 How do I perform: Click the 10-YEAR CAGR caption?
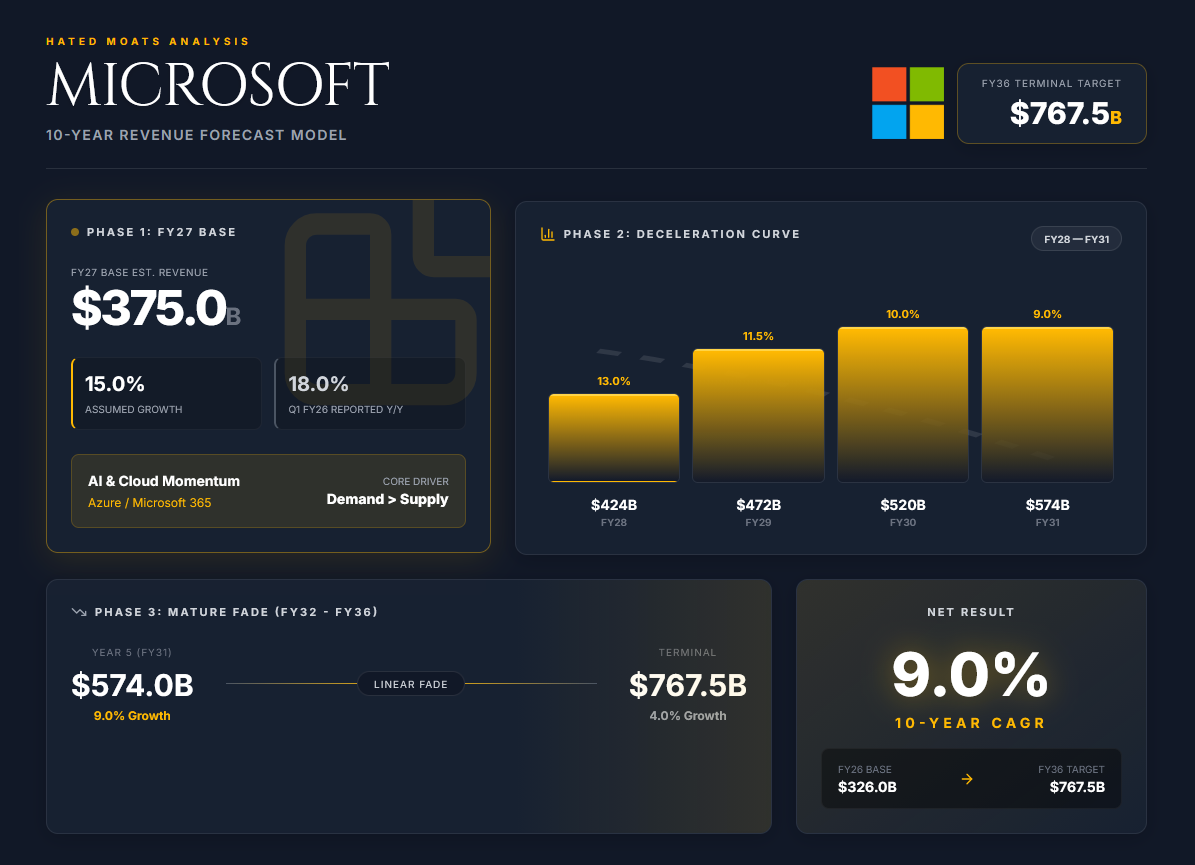tap(970, 722)
